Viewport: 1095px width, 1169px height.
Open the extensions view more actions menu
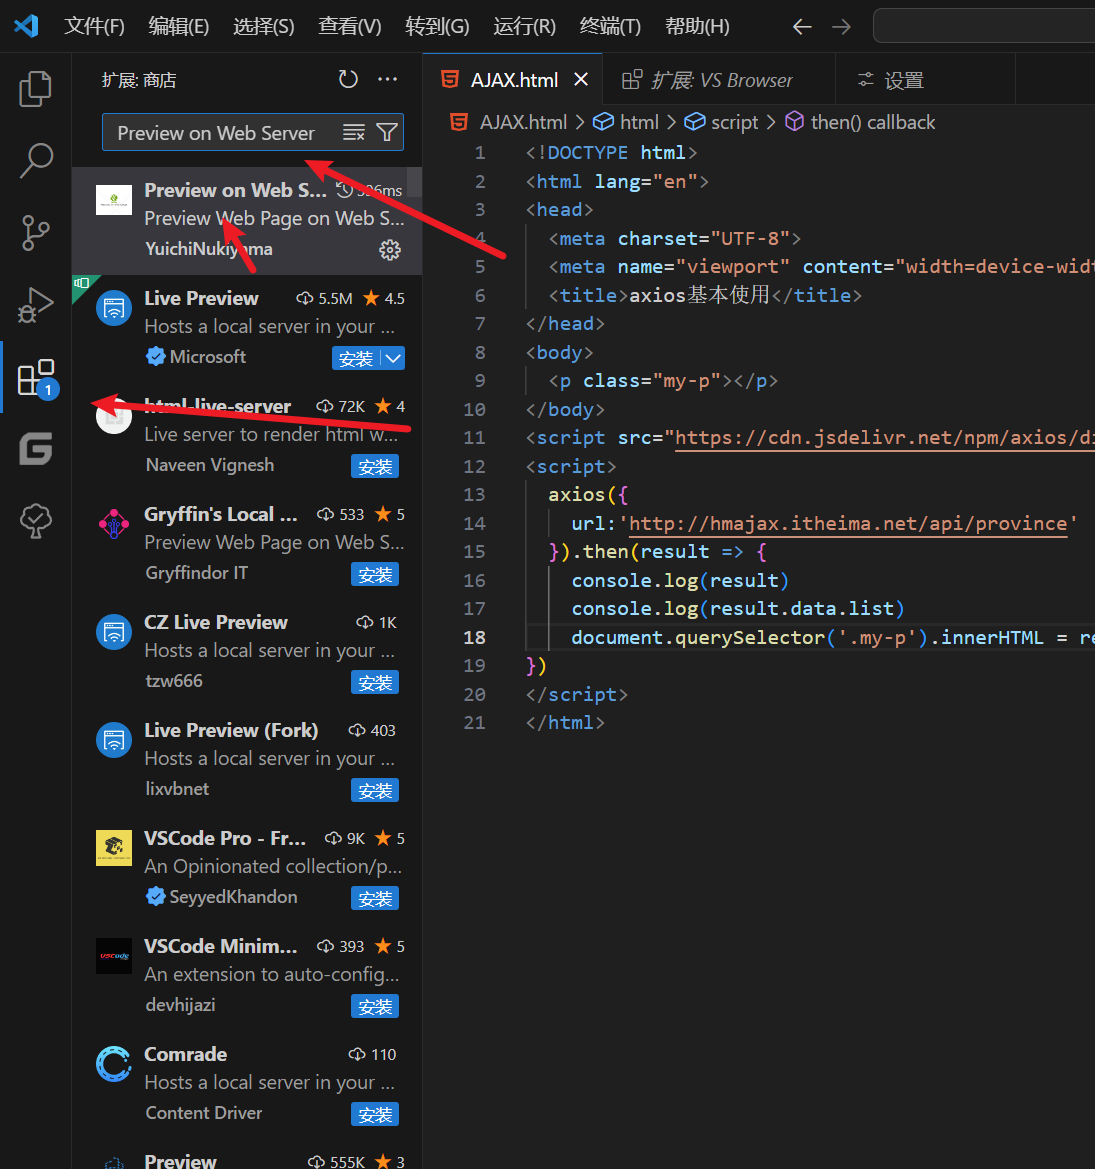click(x=388, y=79)
